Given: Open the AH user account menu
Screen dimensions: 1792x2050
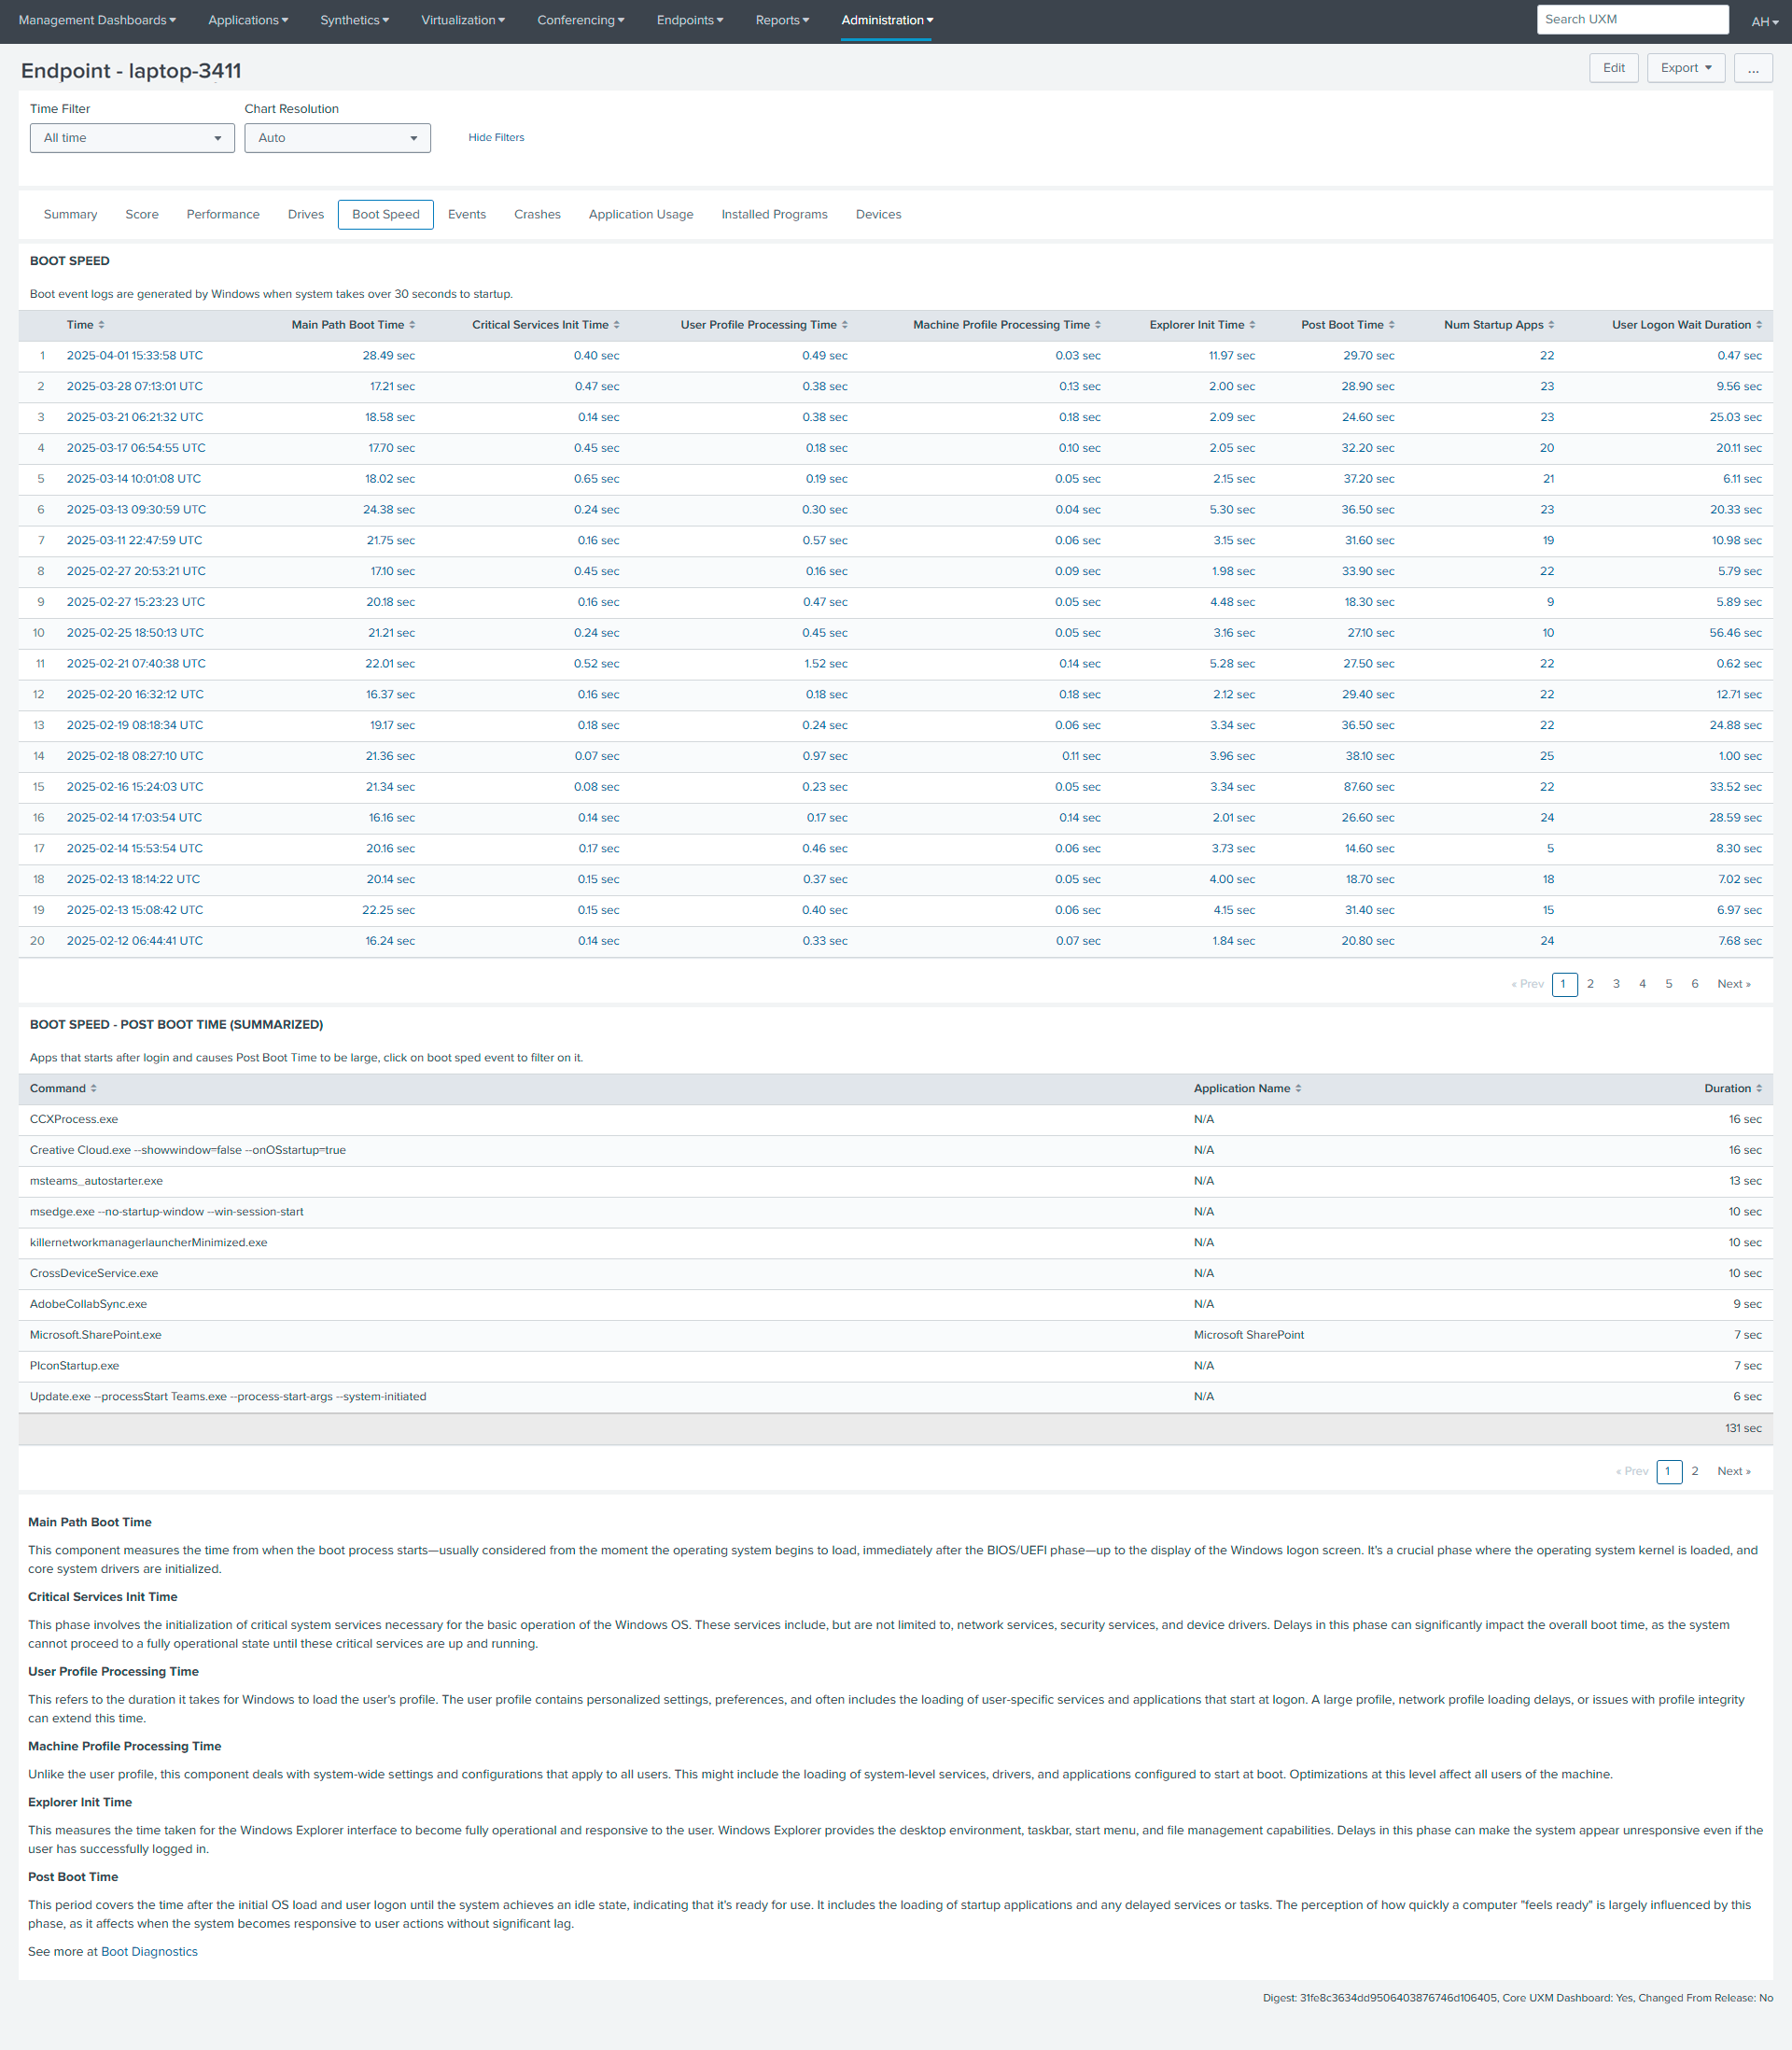Looking at the screenshot, I should pyautogui.click(x=1764, y=21).
